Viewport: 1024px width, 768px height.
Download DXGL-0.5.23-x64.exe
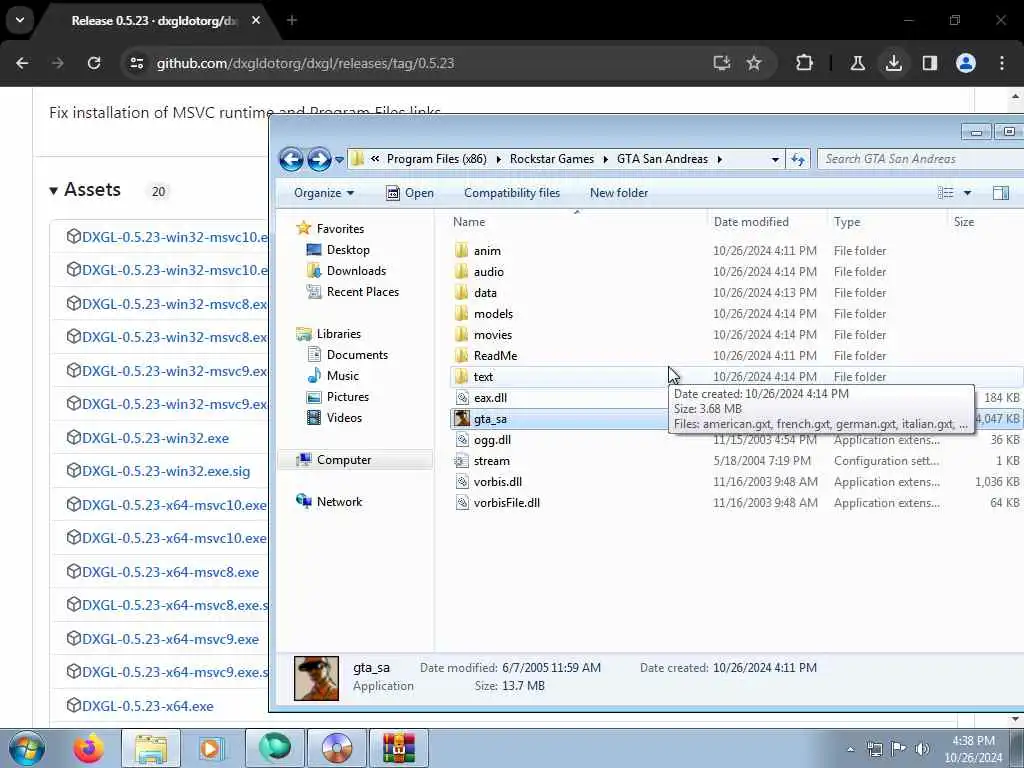[148, 706]
